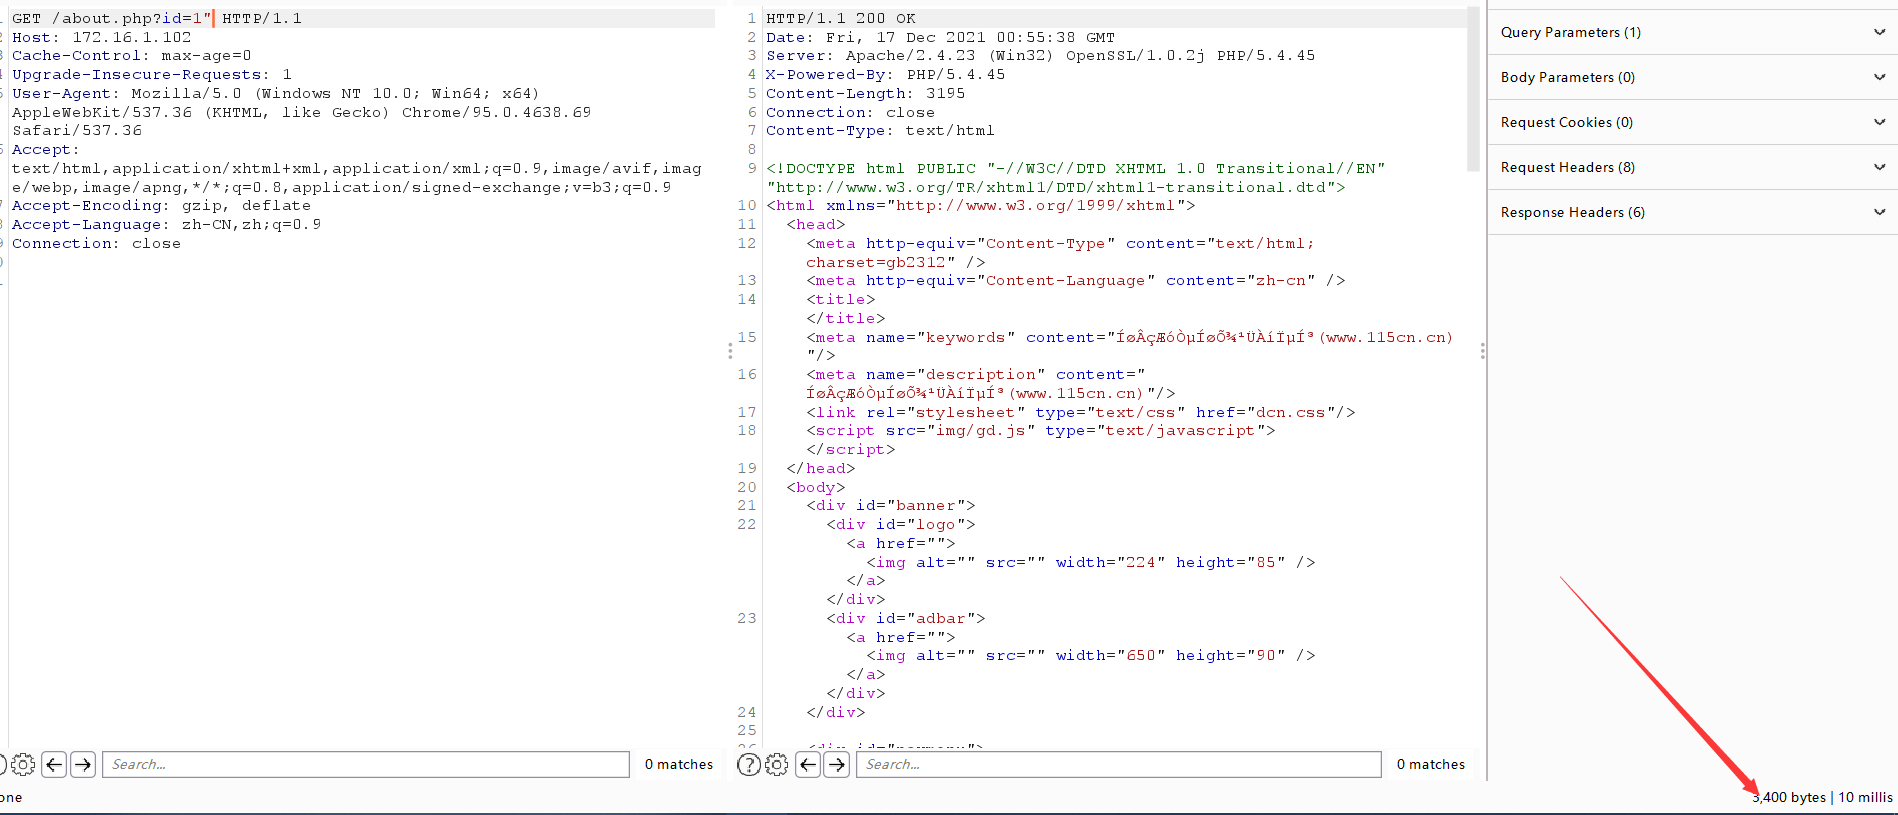Screen dimensions: 1898x815
Task: Expand the Request Cookies (0) section
Action: coord(1692,122)
